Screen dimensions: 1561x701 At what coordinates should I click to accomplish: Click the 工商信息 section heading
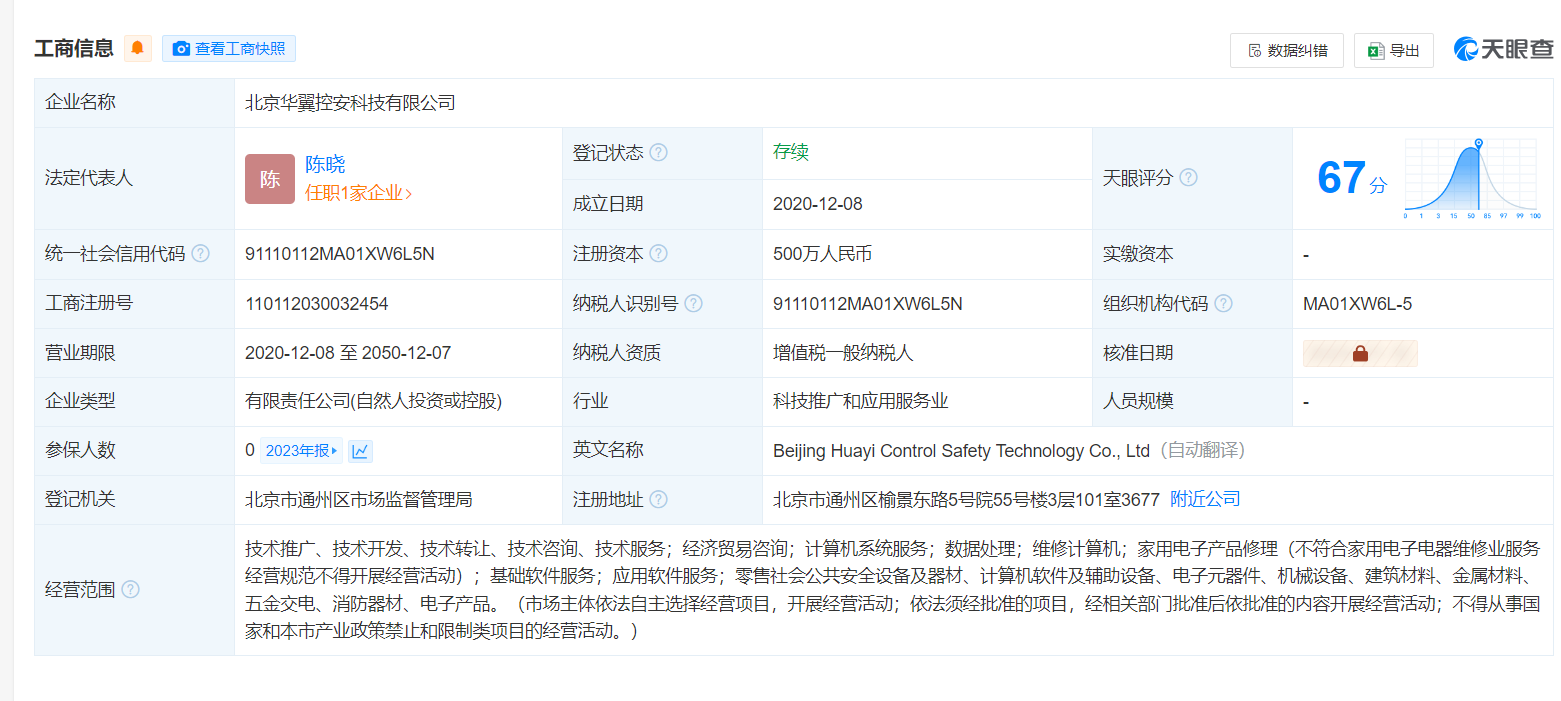coord(74,48)
